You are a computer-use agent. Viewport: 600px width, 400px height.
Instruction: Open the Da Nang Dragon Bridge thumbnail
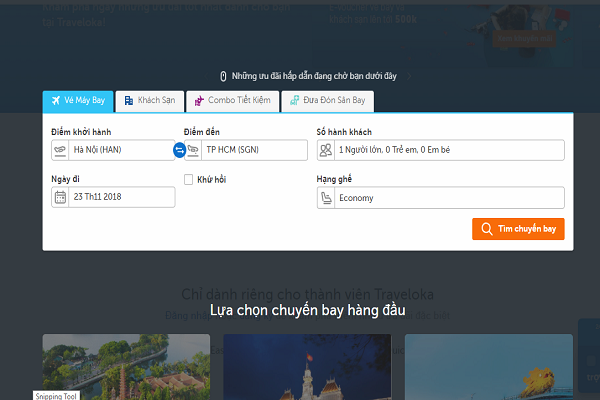489,367
